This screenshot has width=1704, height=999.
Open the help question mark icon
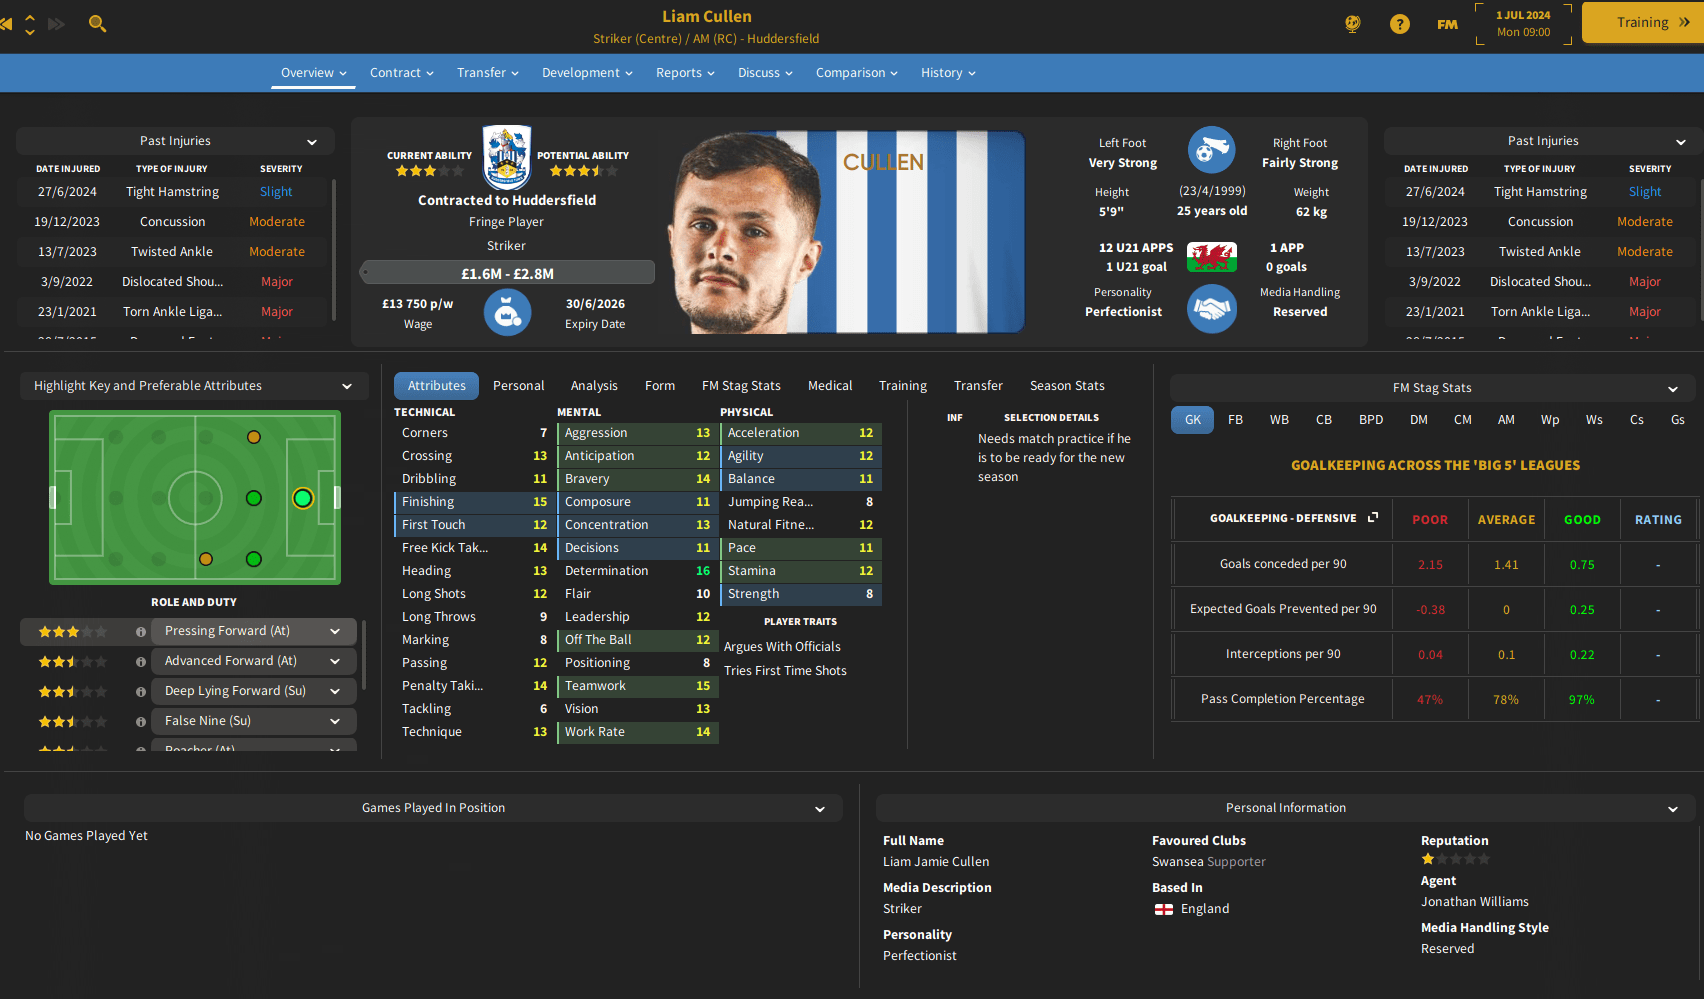(1400, 24)
